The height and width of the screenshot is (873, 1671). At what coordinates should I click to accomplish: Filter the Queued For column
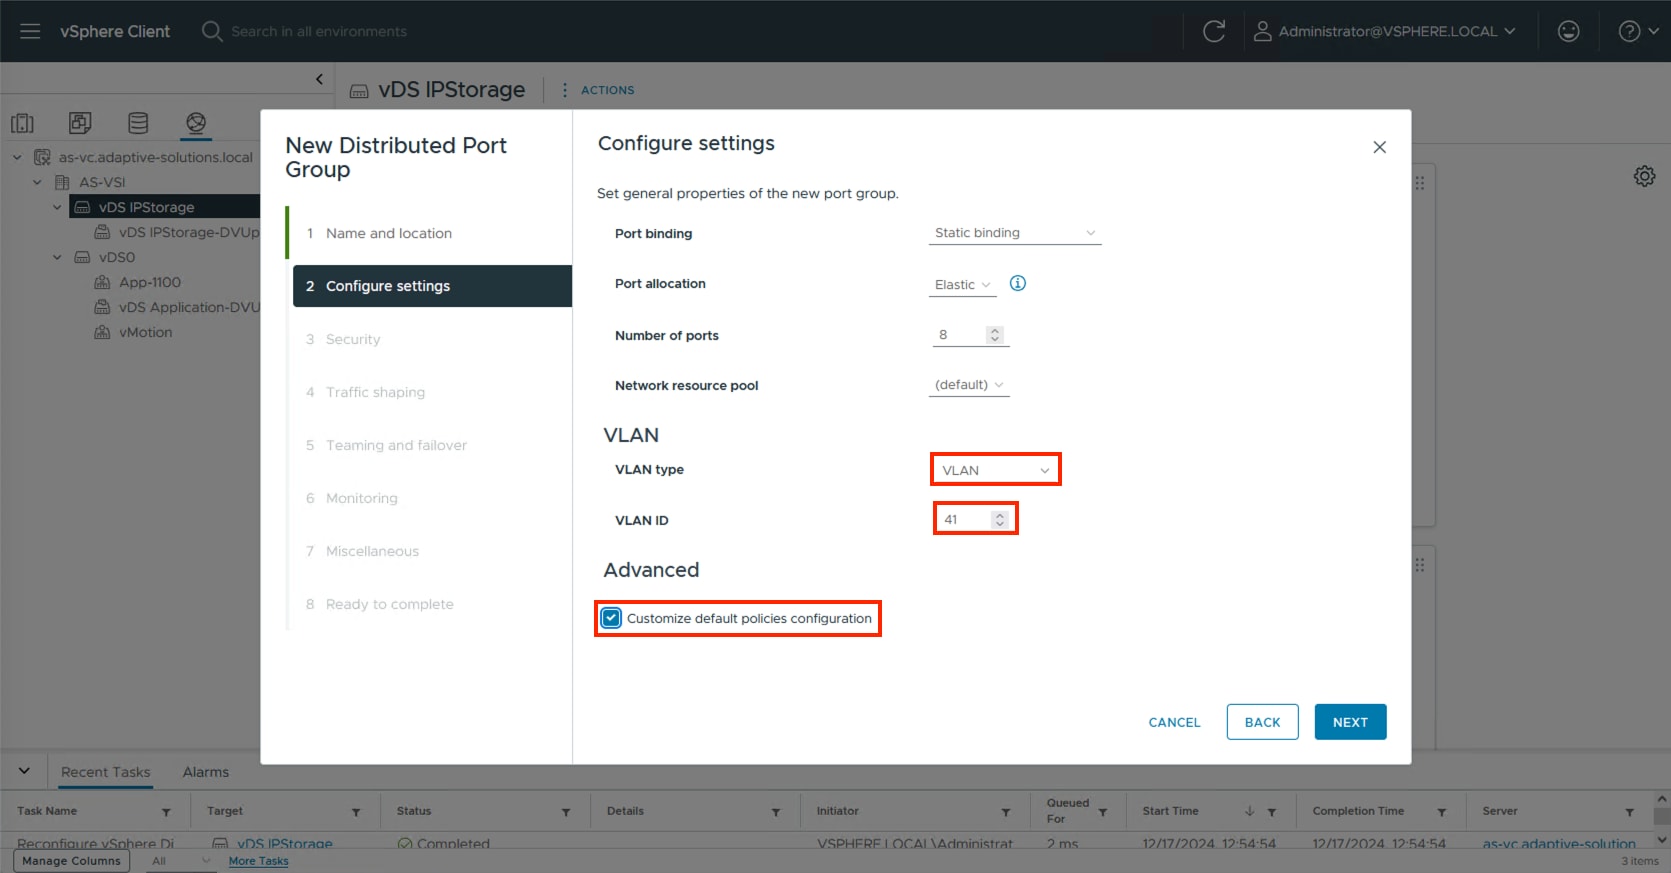1103,812
